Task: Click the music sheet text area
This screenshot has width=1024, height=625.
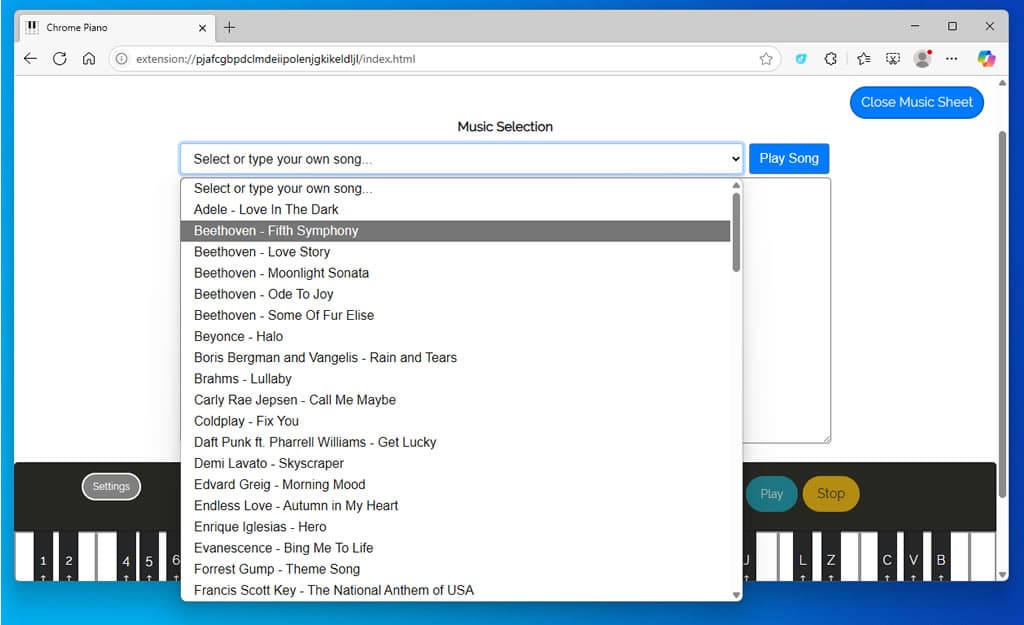Action: point(786,310)
